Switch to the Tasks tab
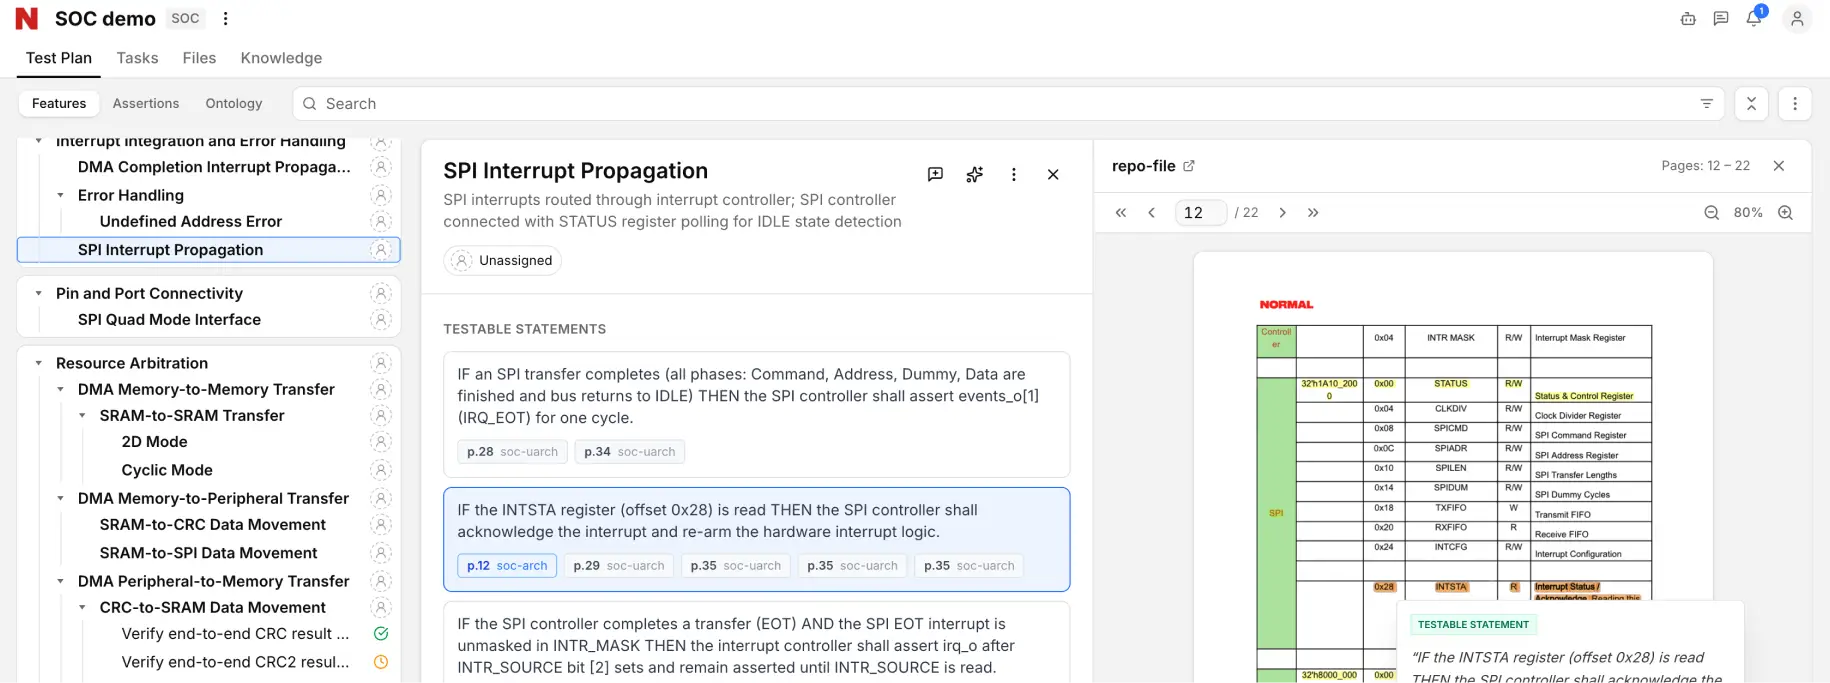The height and width of the screenshot is (683, 1830). (x=137, y=58)
